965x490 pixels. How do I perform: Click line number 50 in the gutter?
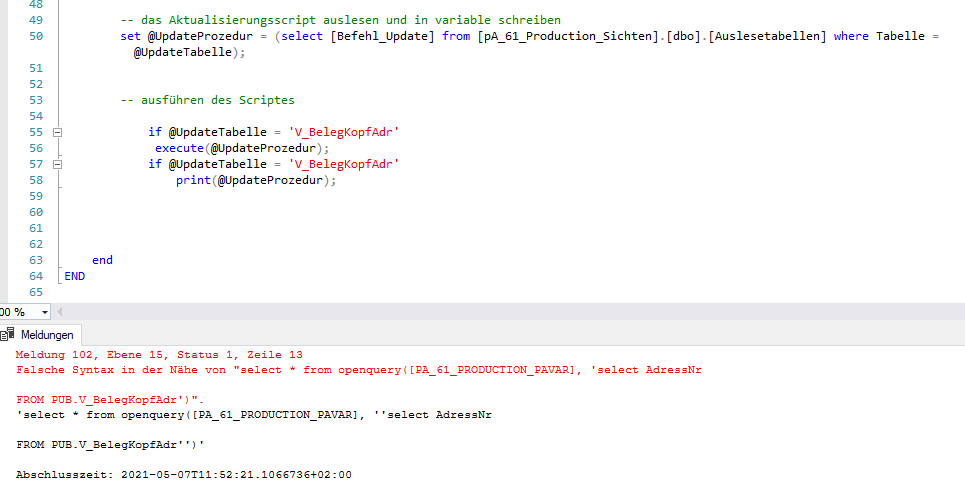(x=36, y=36)
